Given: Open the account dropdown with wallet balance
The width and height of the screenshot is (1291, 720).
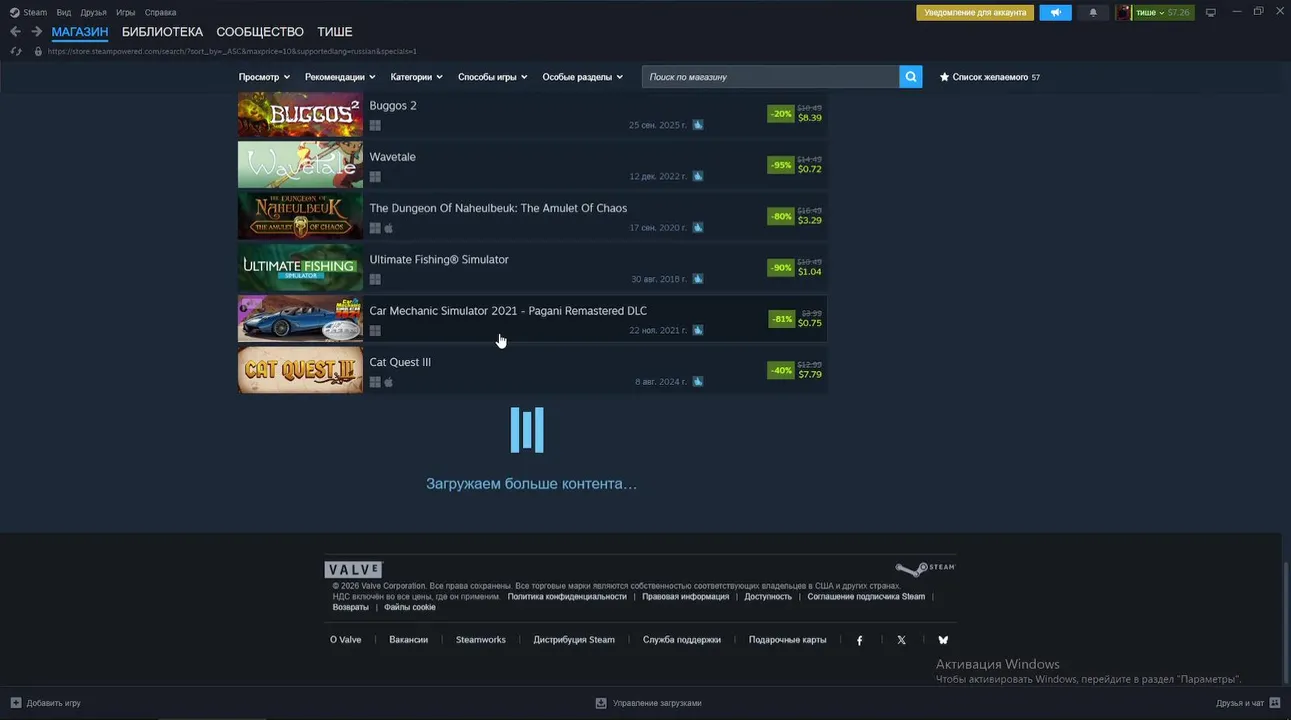Looking at the screenshot, I should [1163, 13].
